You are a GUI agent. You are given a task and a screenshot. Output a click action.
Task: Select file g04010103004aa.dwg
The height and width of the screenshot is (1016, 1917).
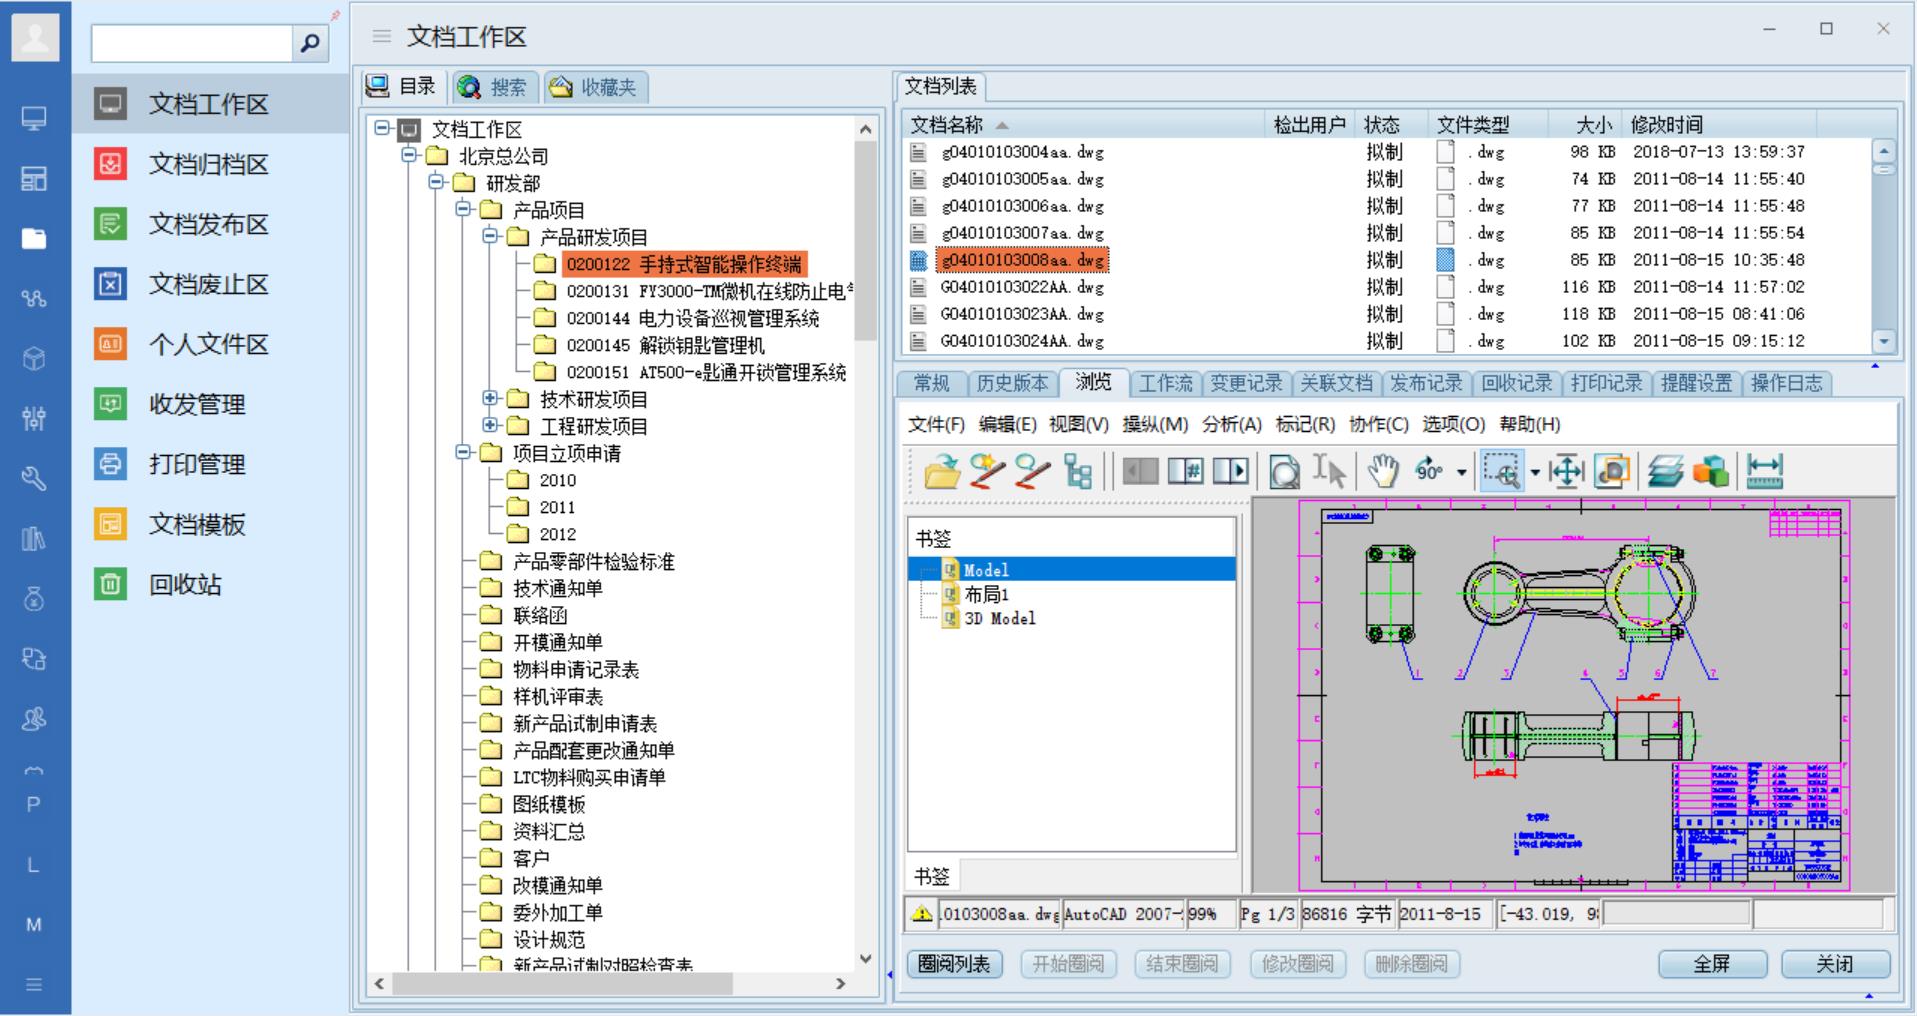pos(1022,152)
